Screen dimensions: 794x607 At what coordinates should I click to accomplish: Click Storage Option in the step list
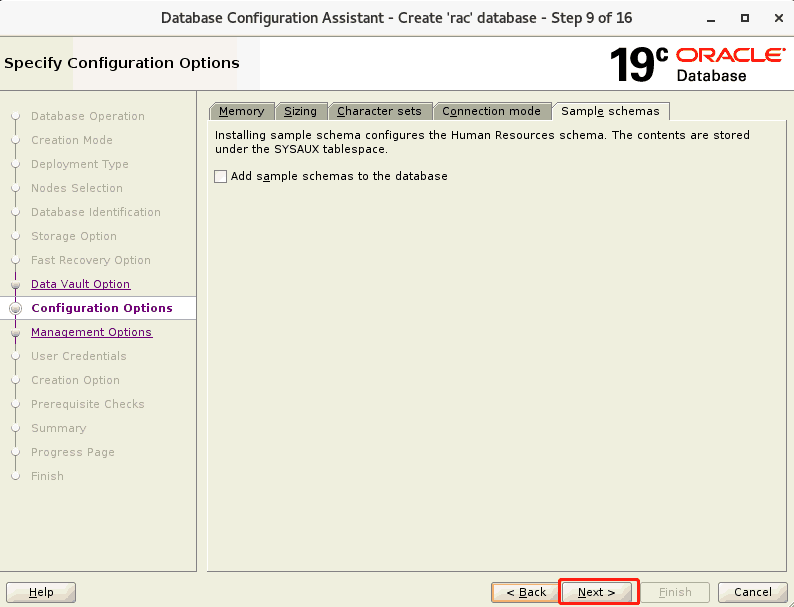click(x=74, y=236)
